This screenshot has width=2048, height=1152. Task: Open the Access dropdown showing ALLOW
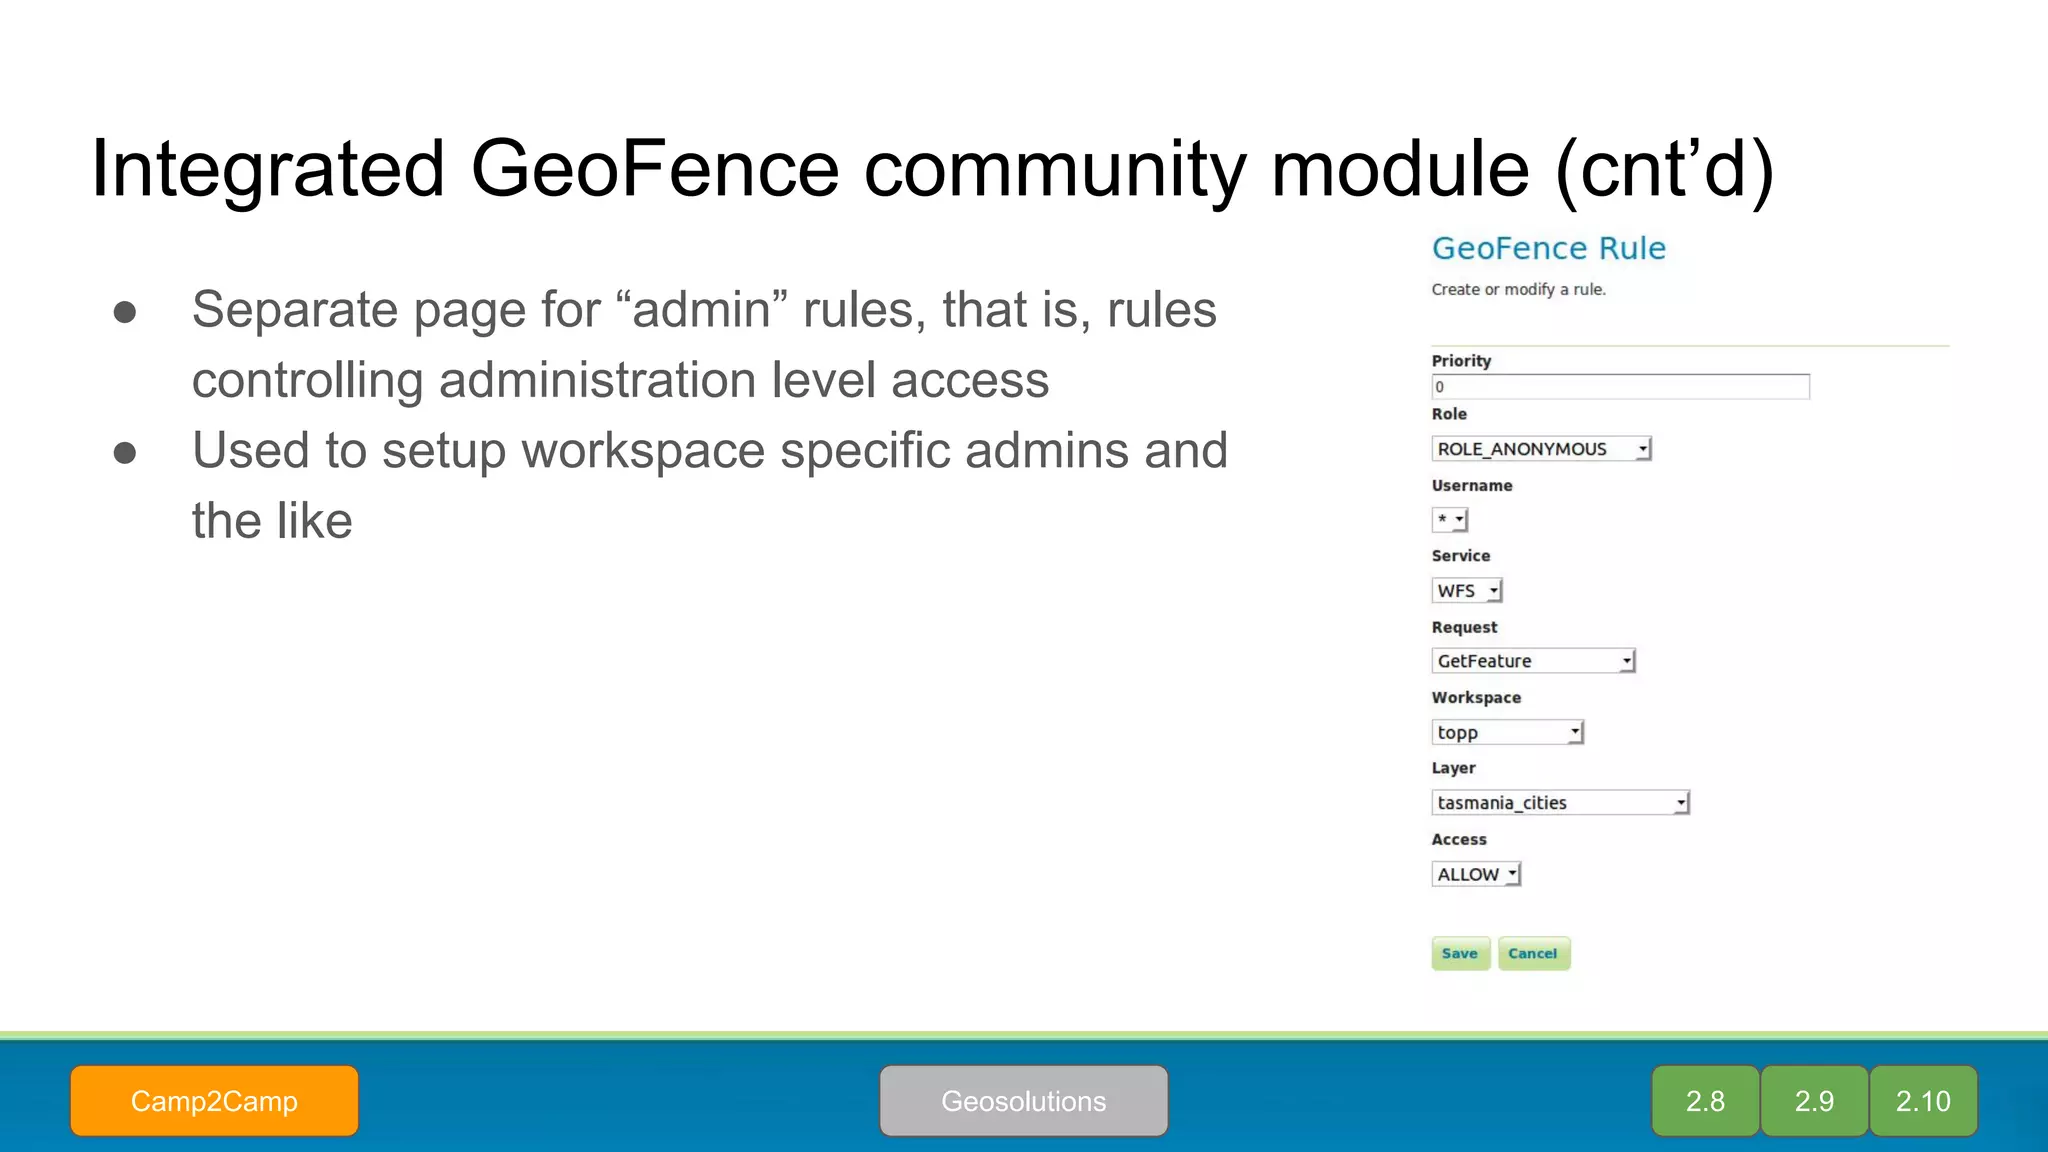point(1476,874)
